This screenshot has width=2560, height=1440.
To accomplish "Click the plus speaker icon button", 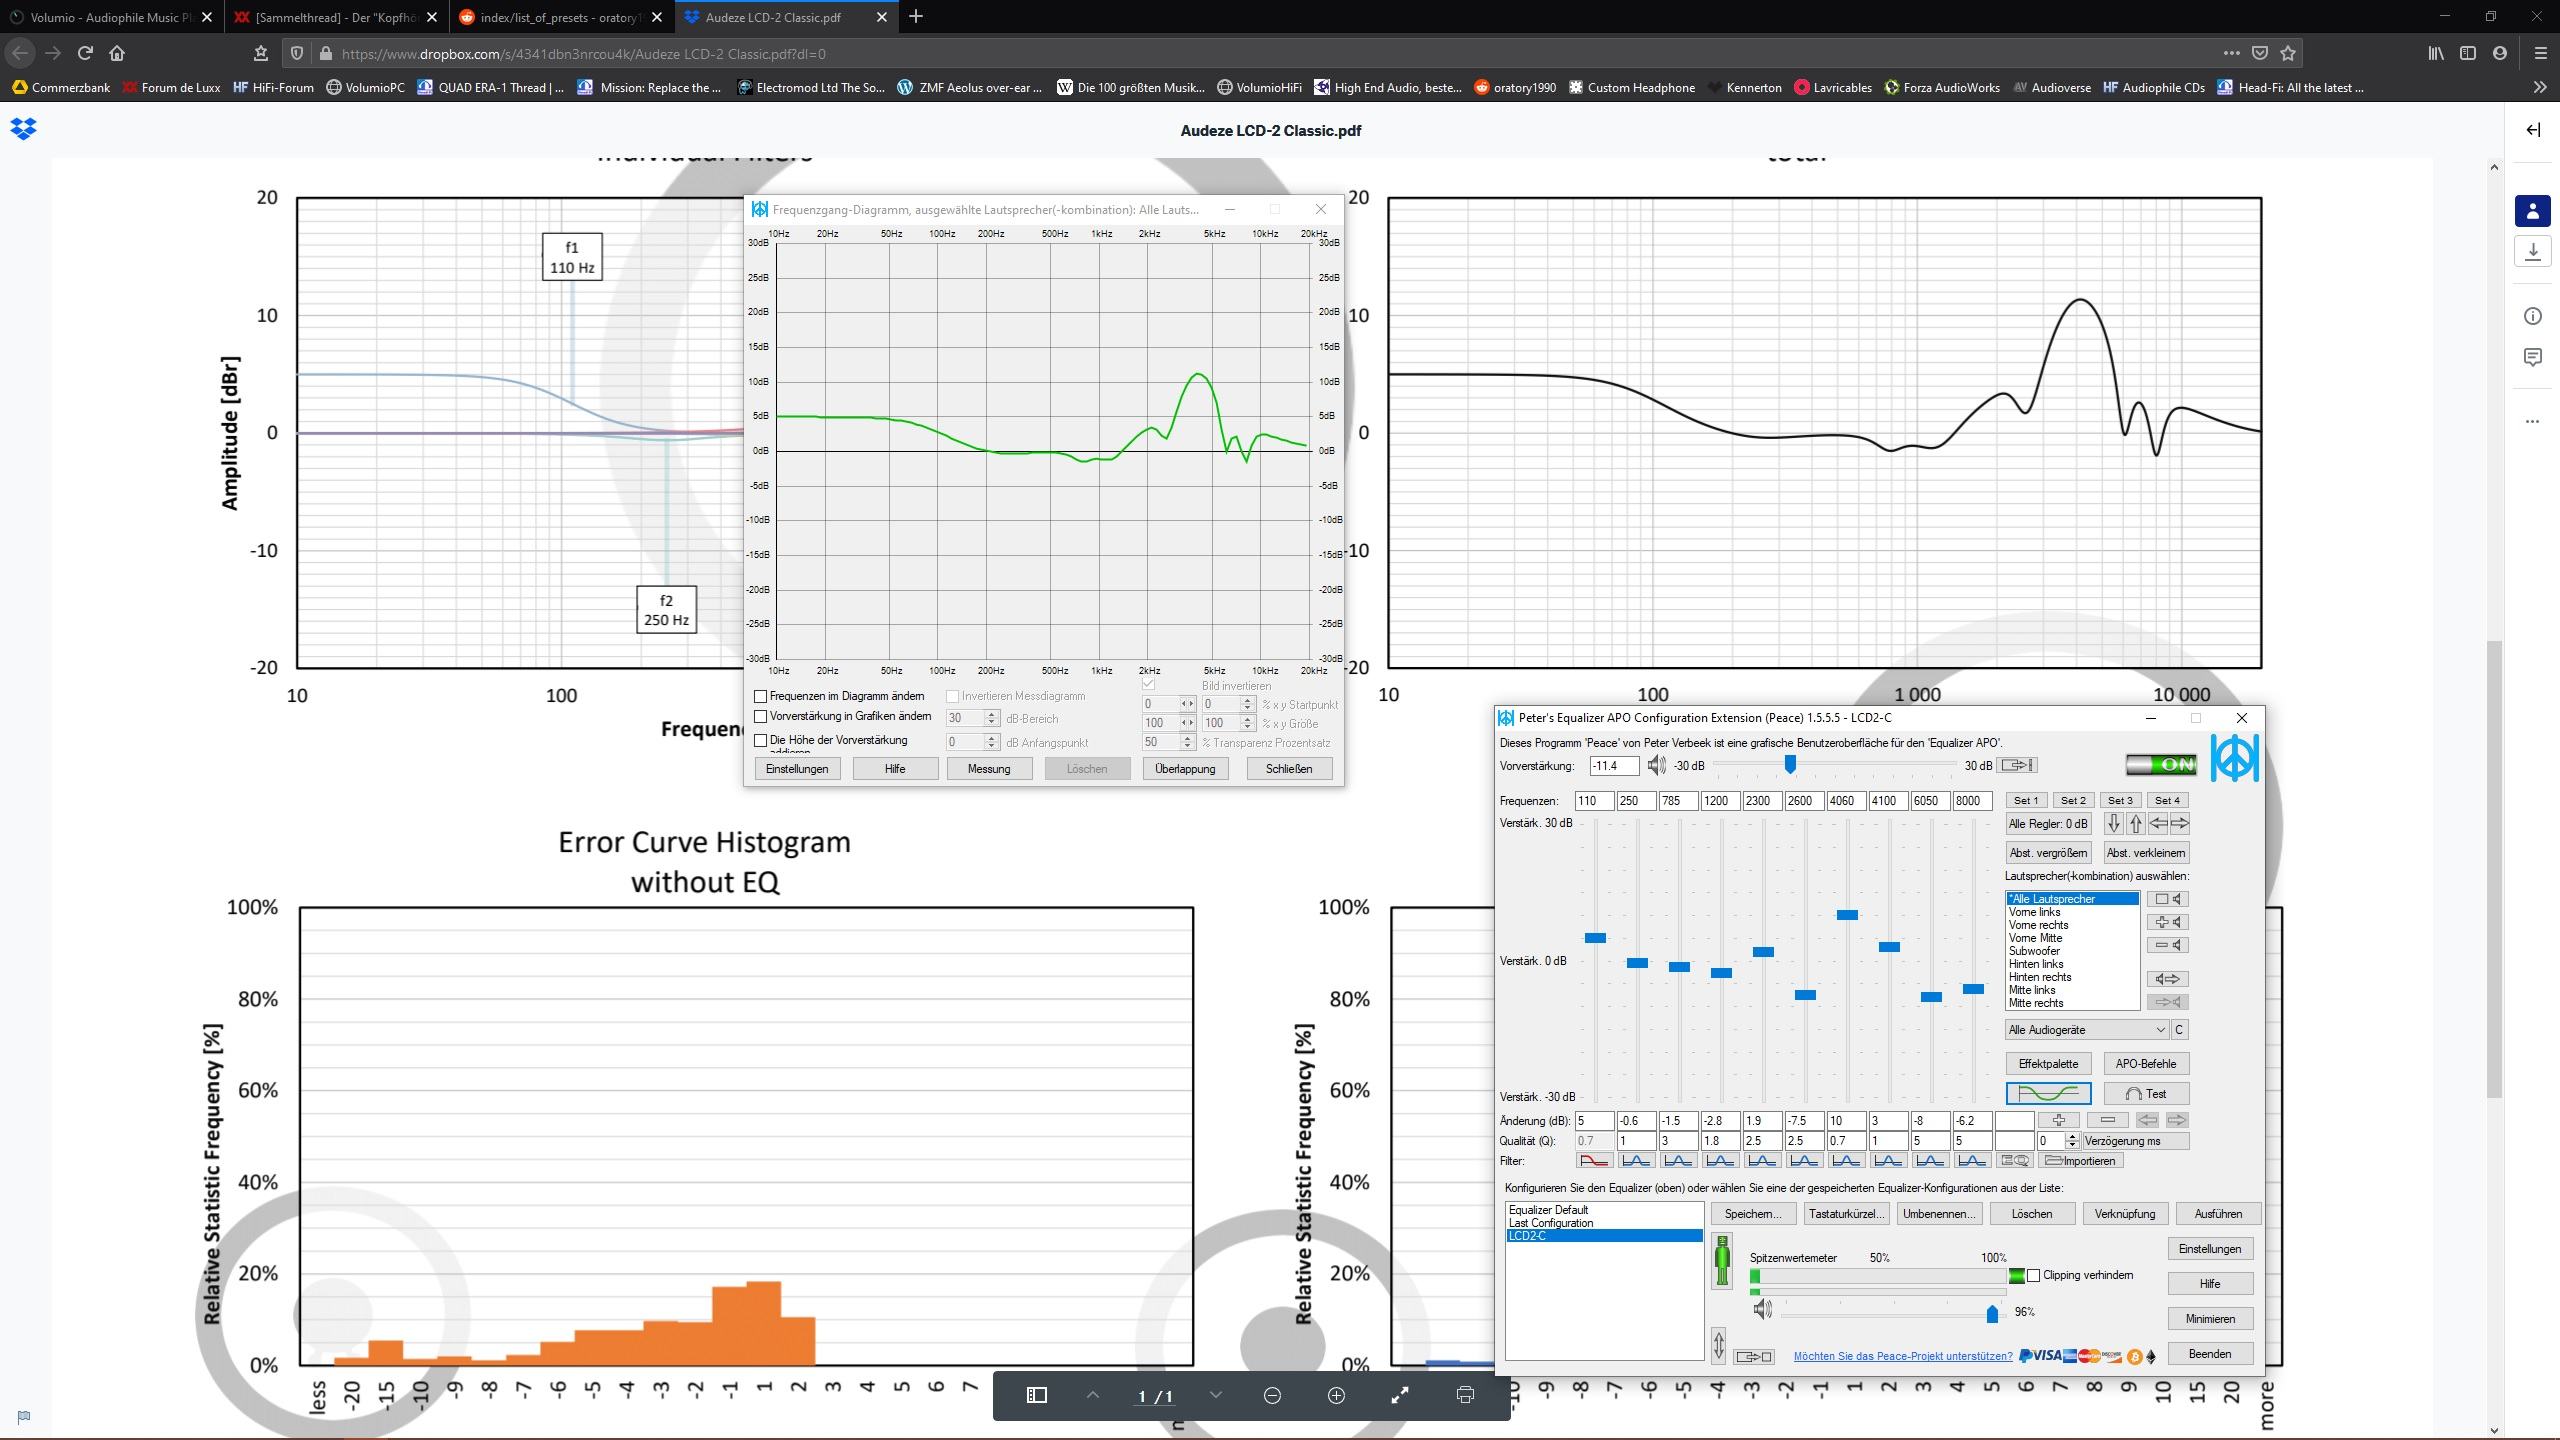I will click(2167, 922).
